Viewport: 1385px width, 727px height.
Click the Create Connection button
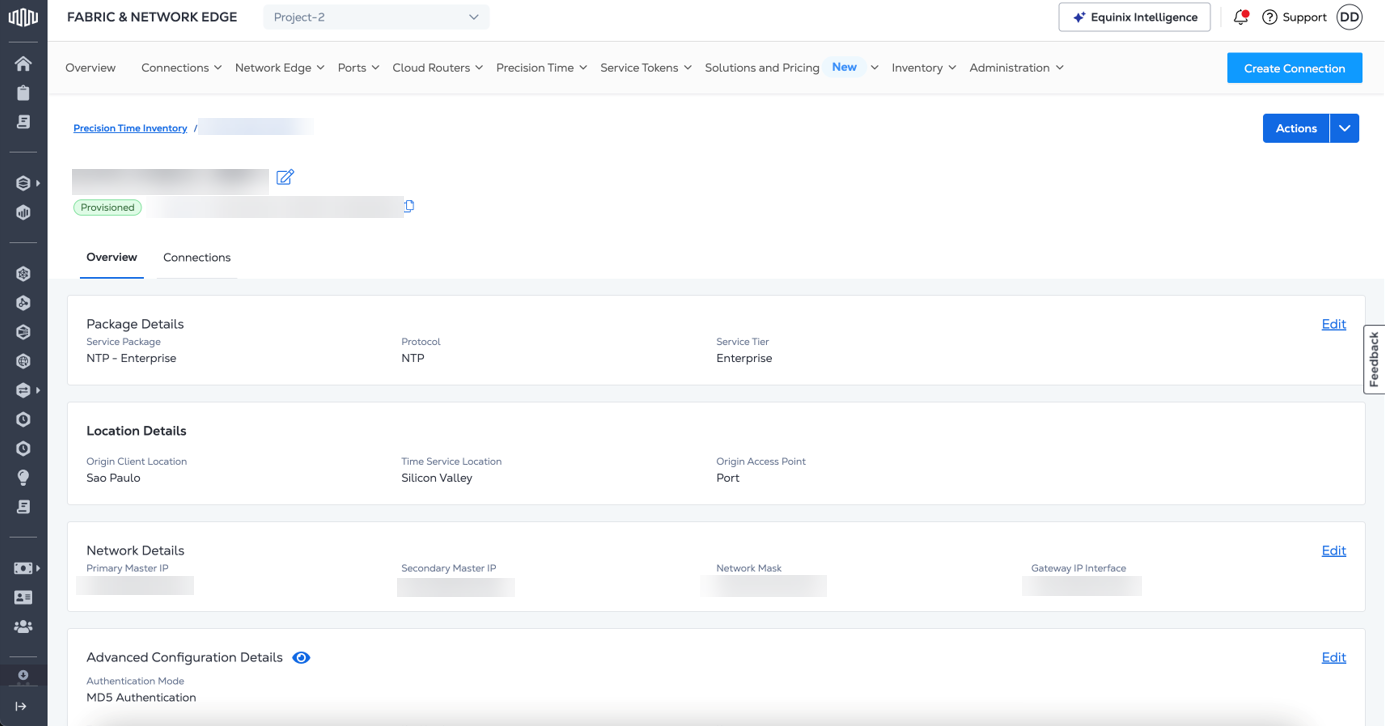[x=1295, y=68]
